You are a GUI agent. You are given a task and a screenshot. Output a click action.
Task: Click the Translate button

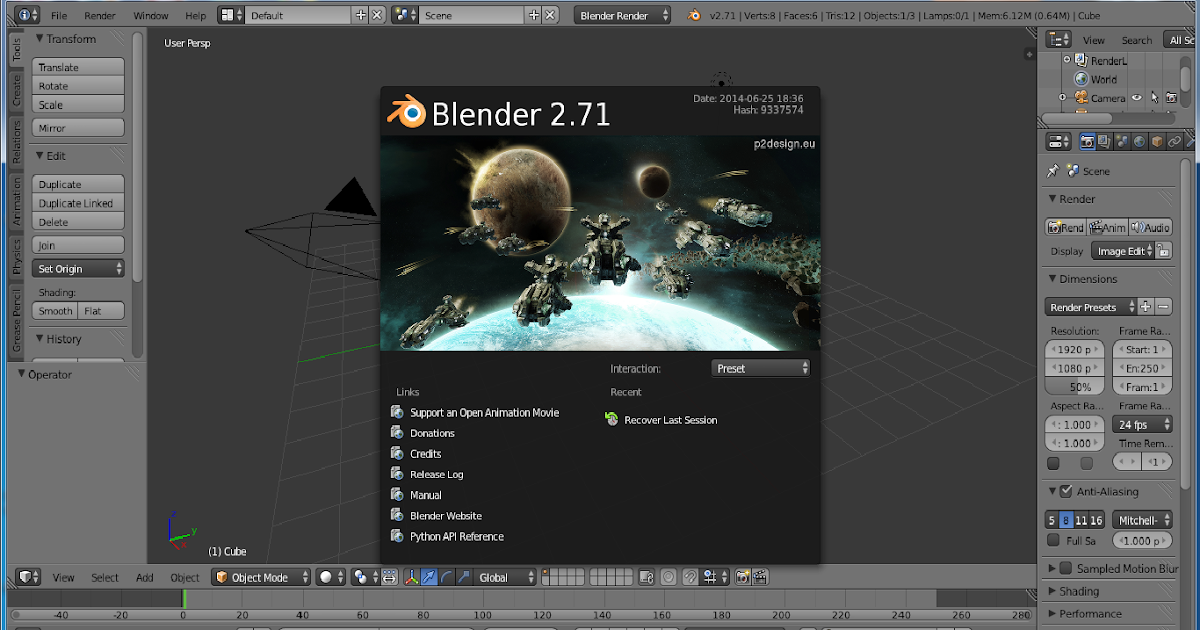point(79,67)
